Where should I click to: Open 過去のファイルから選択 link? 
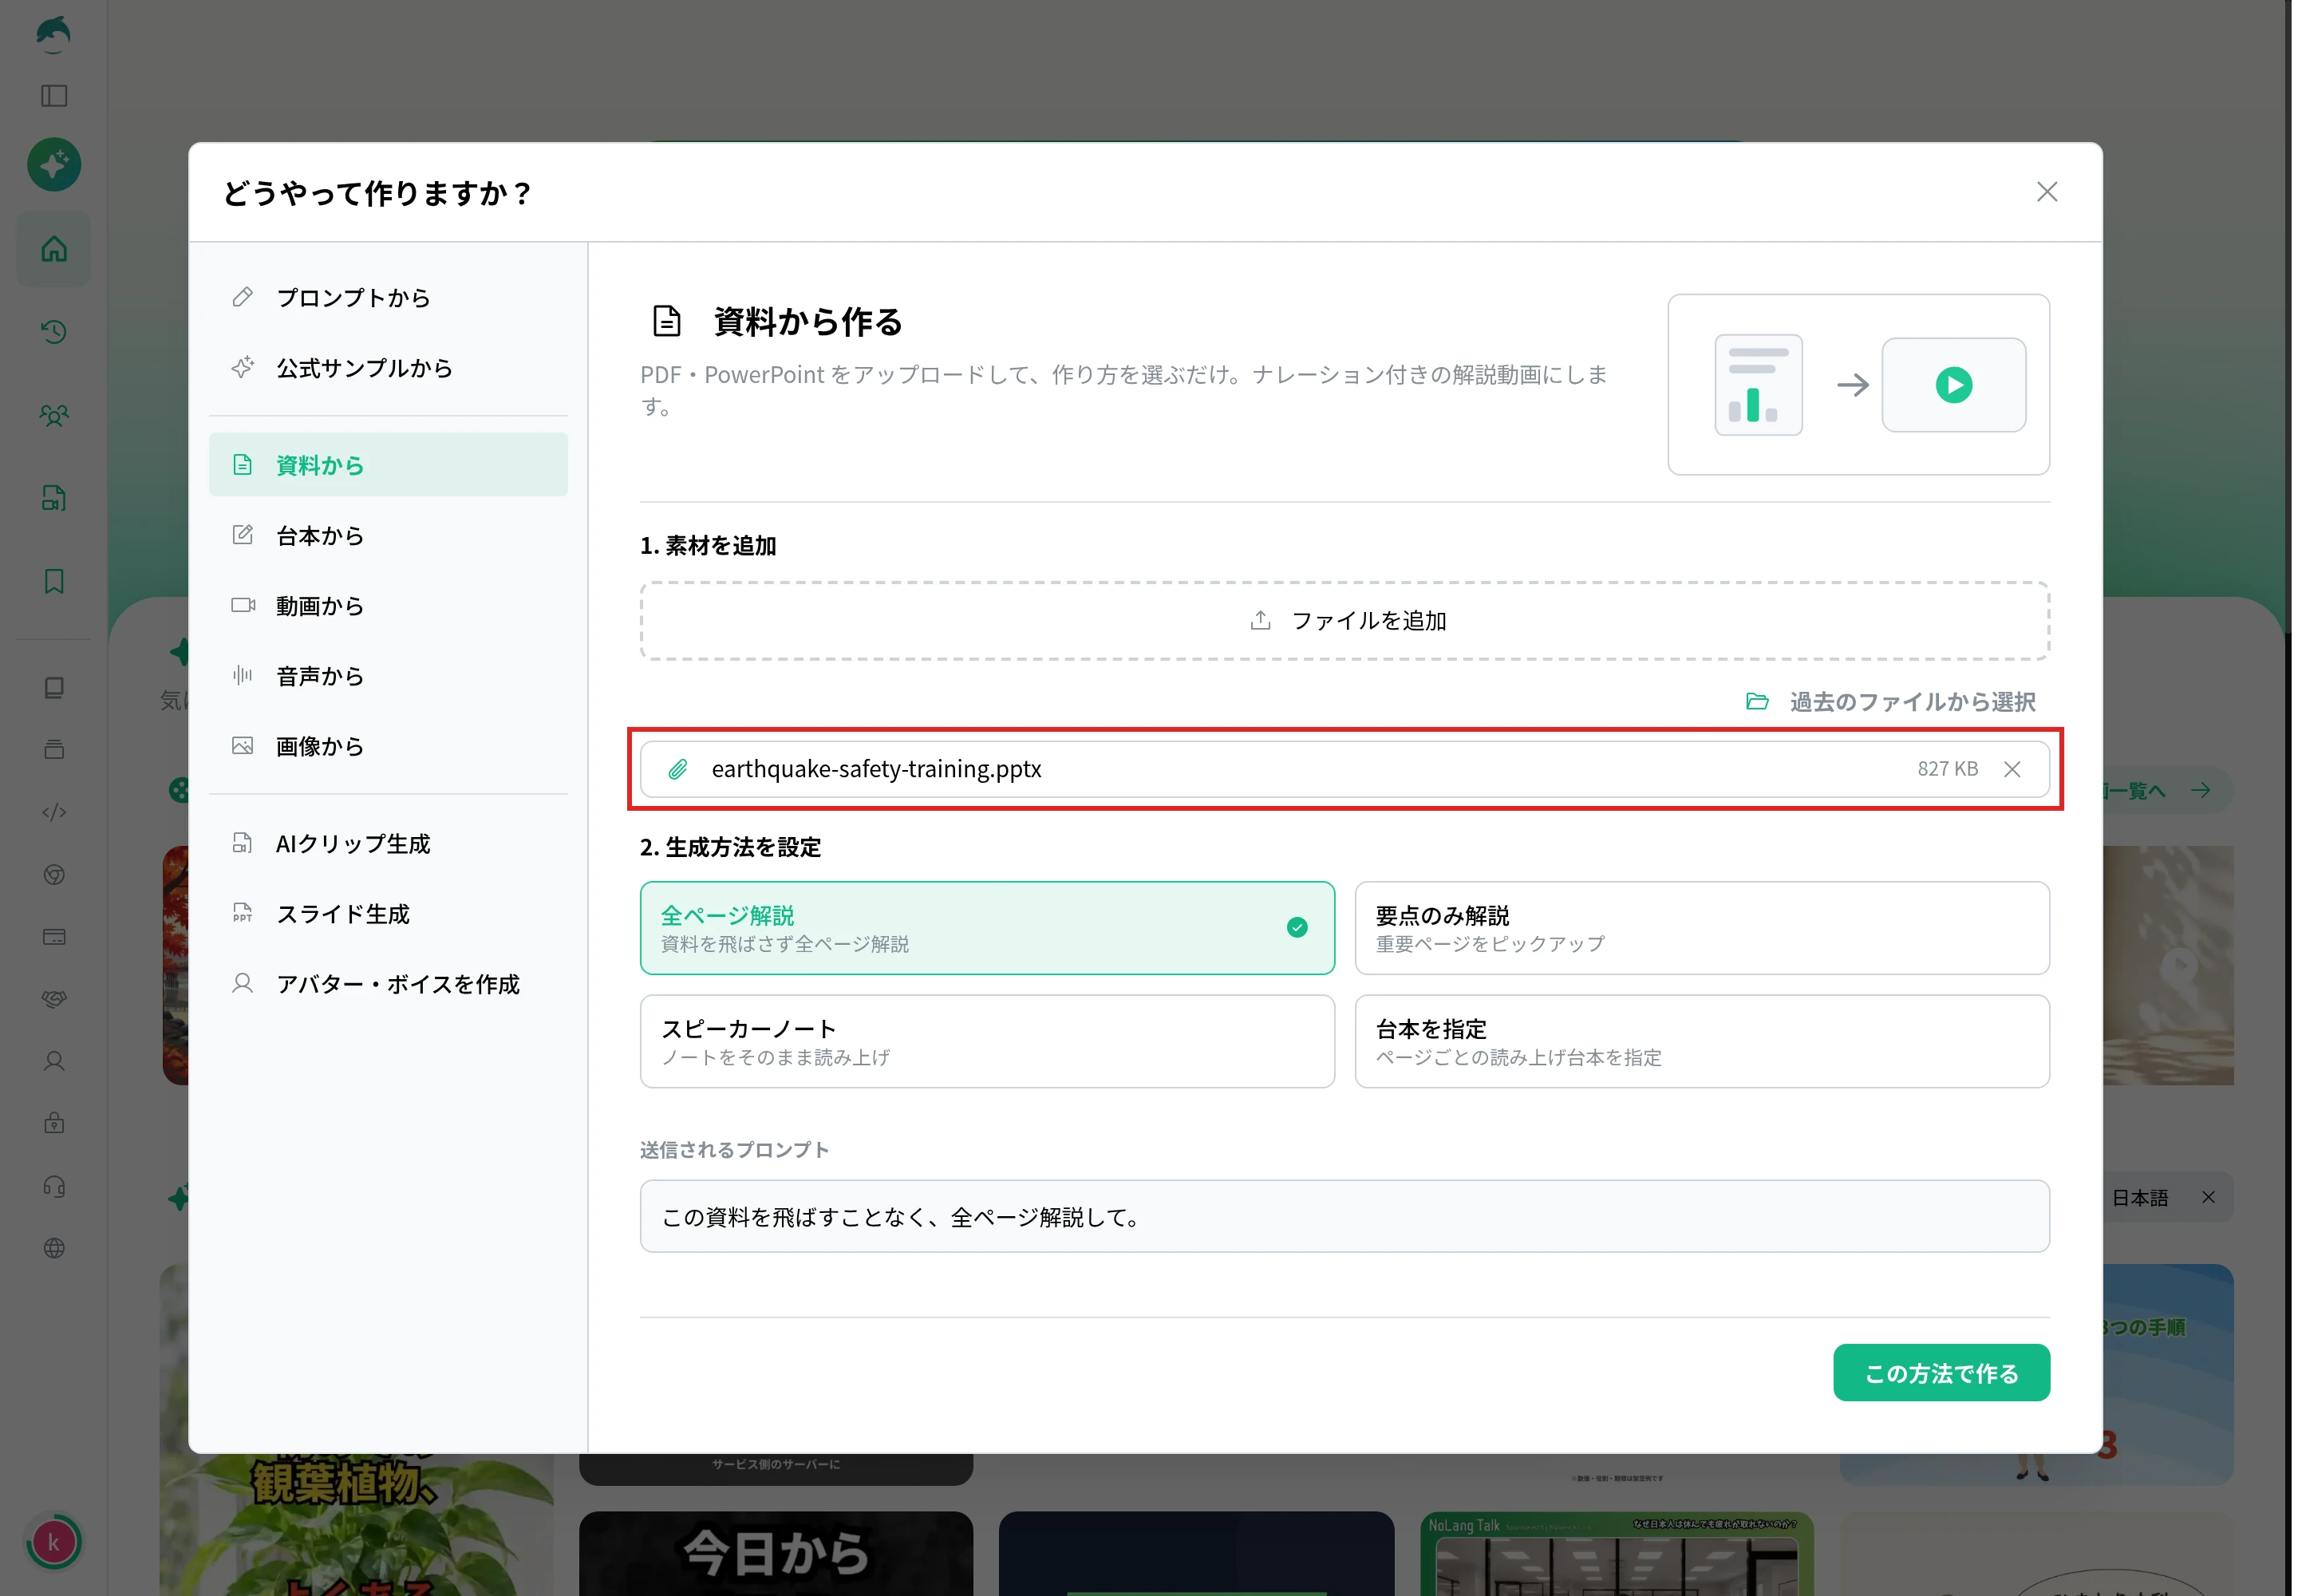(x=1891, y=702)
